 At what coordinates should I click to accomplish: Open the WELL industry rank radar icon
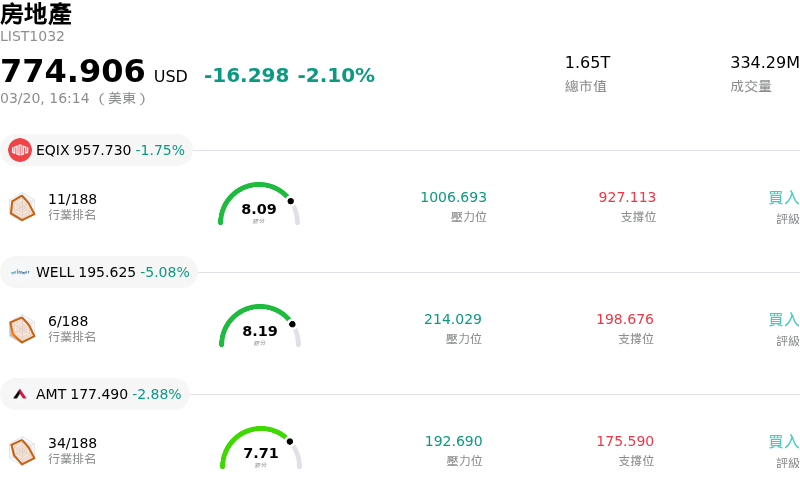click(22, 329)
